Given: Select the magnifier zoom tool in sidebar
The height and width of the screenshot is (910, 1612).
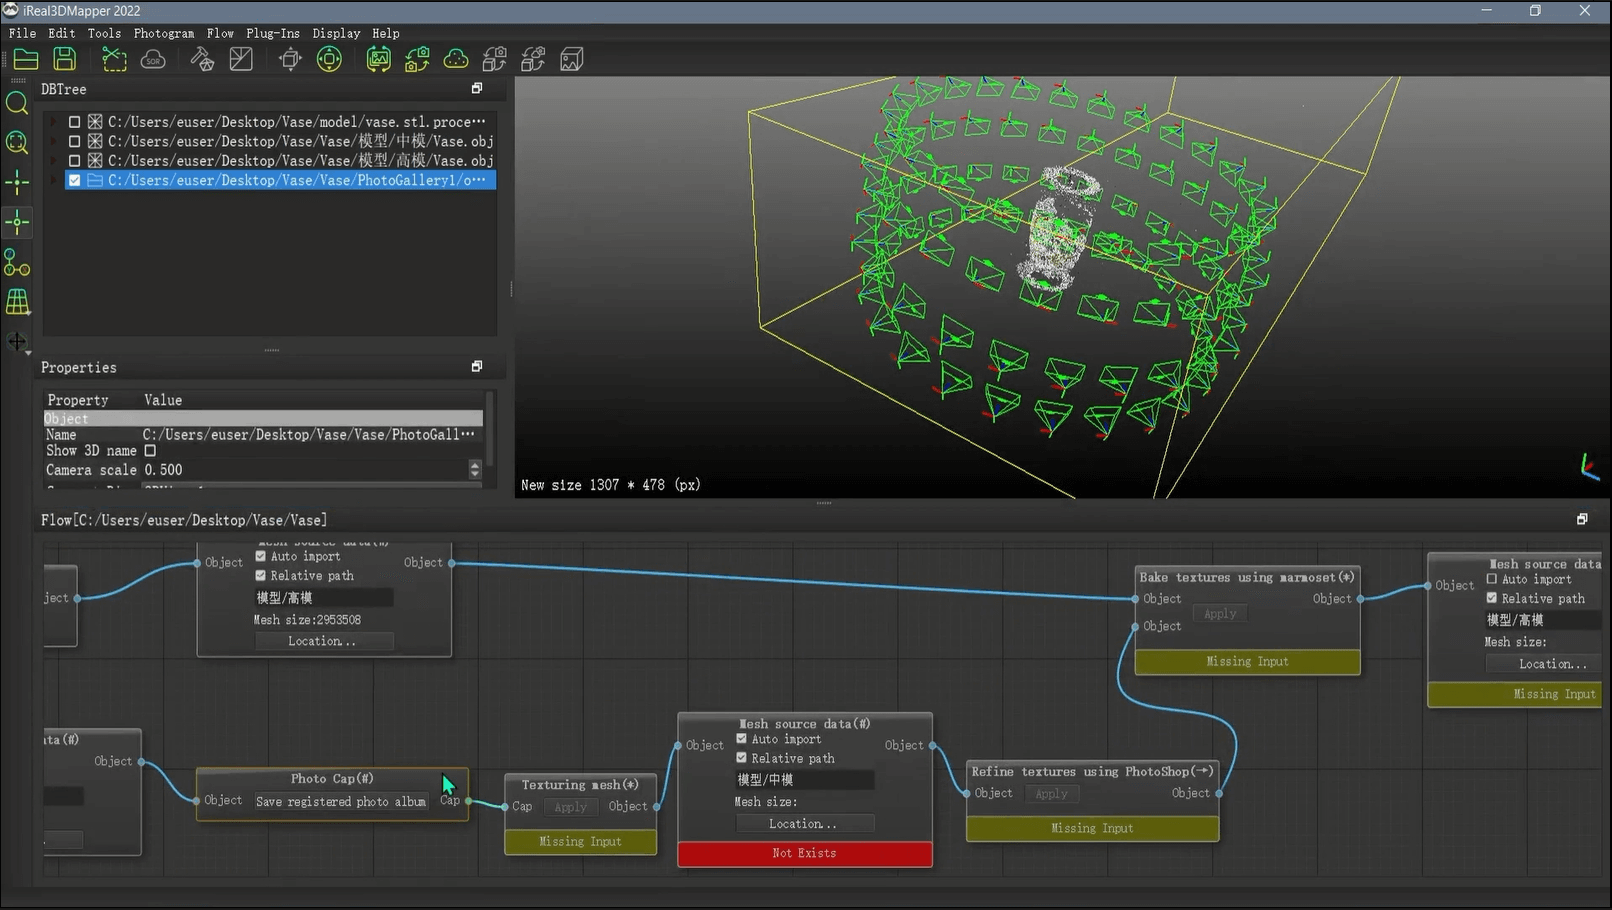Looking at the screenshot, I should click(x=17, y=103).
